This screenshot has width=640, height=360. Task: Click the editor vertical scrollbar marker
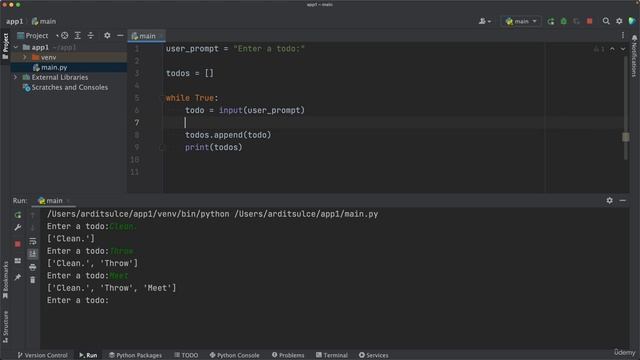(x=625, y=137)
